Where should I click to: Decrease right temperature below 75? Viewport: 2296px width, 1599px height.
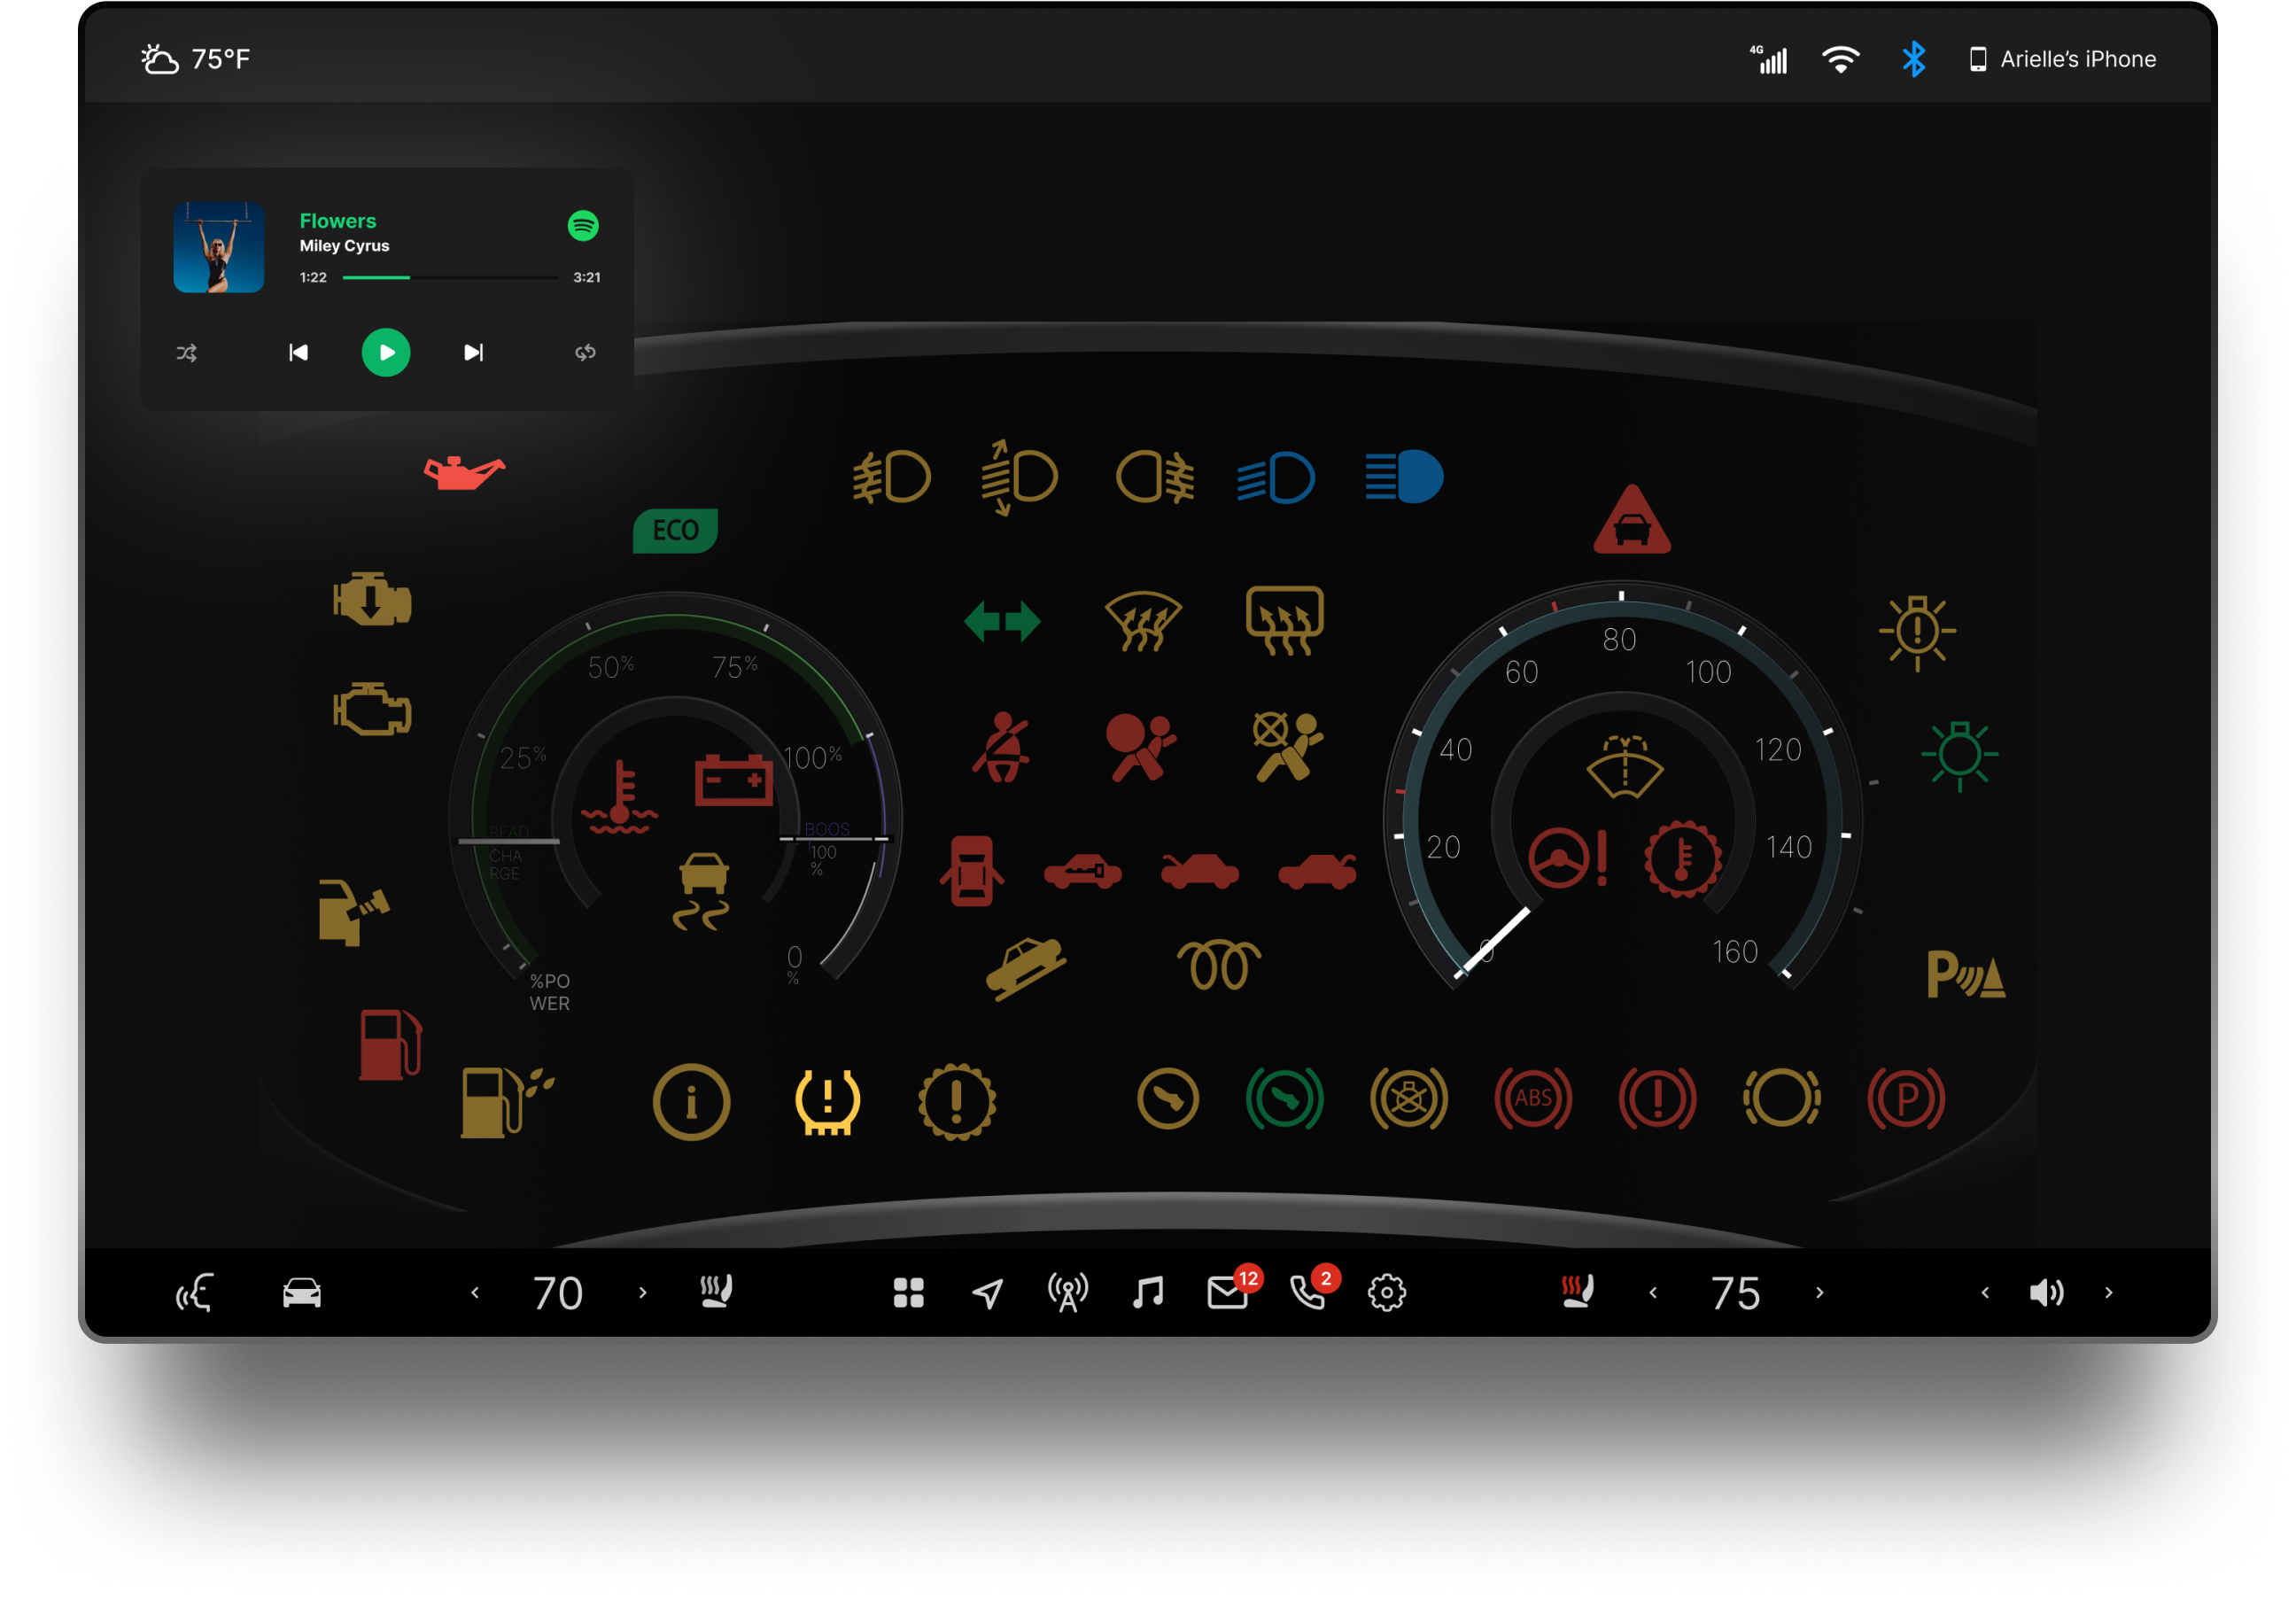click(x=1653, y=1293)
